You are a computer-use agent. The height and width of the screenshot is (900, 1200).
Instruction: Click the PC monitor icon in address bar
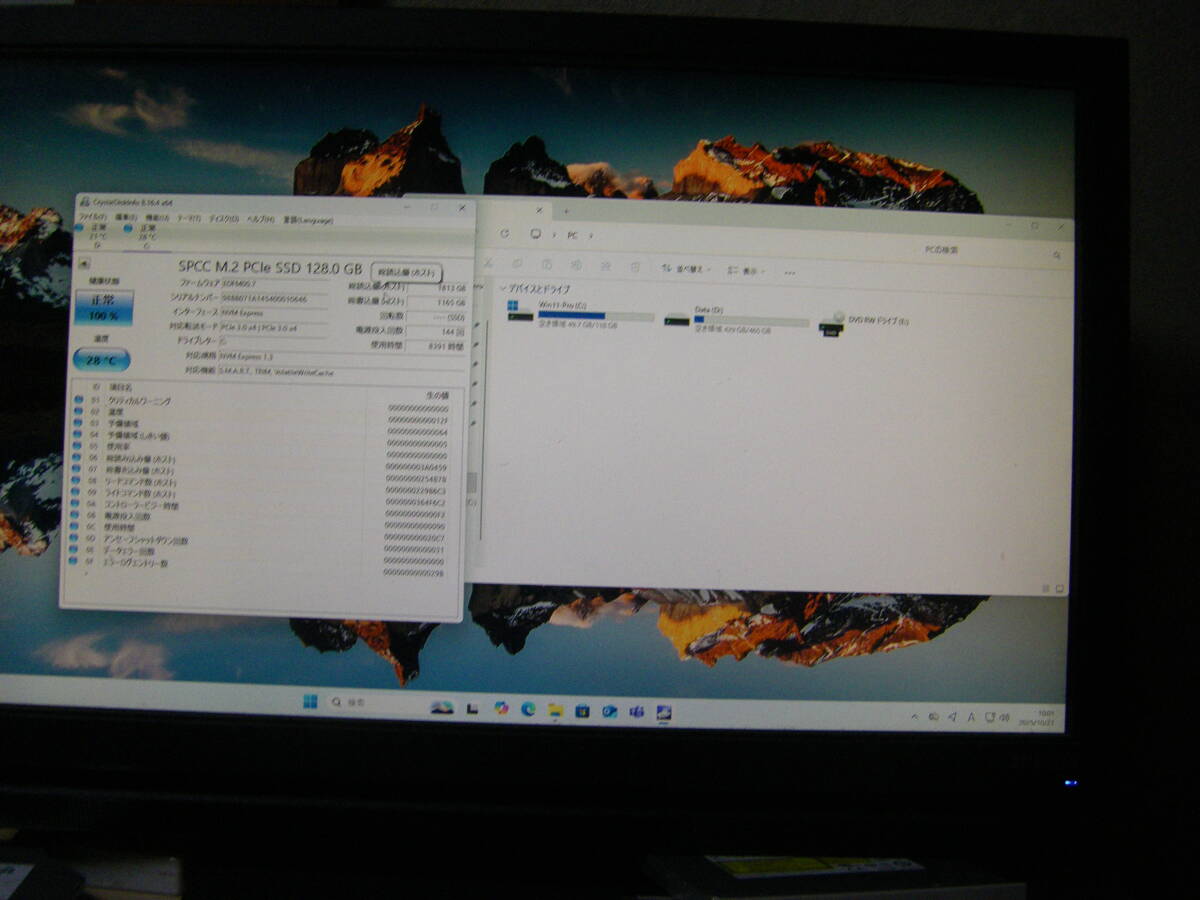pyautogui.click(x=537, y=235)
